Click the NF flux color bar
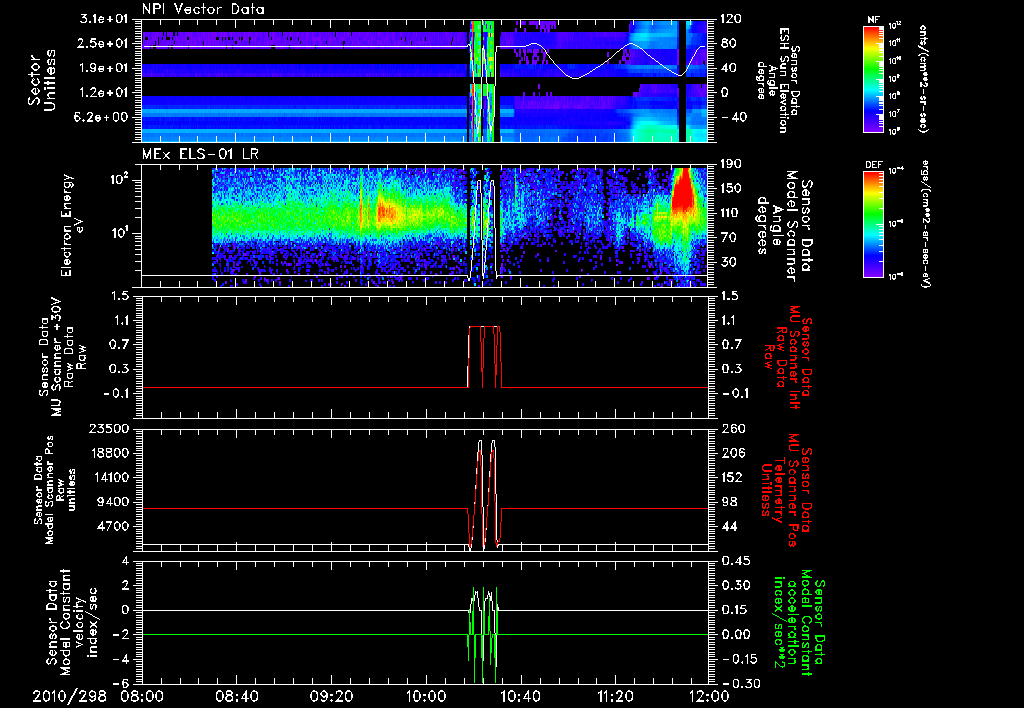Image resolution: width=1024 pixels, height=708 pixels. [874, 78]
